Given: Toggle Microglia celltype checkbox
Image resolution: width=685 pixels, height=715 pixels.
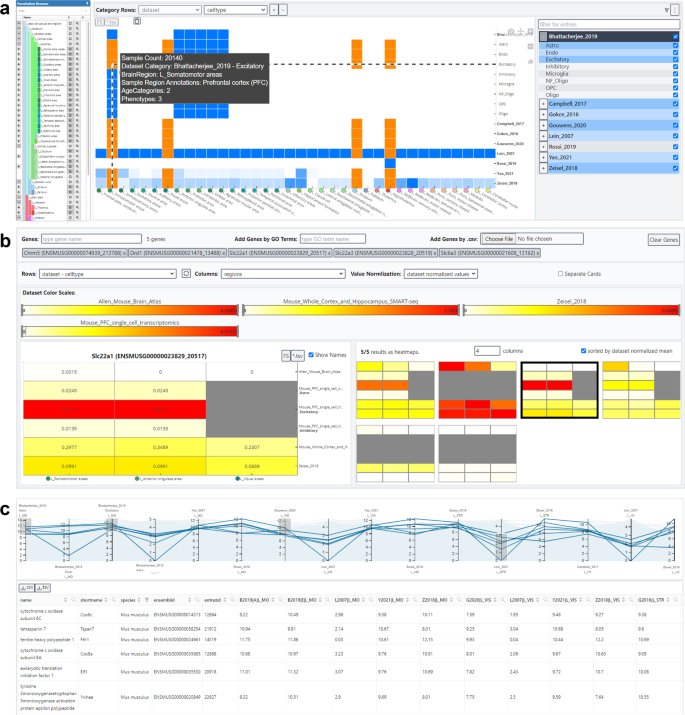Looking at the screenshot, I should coord(675,73).
